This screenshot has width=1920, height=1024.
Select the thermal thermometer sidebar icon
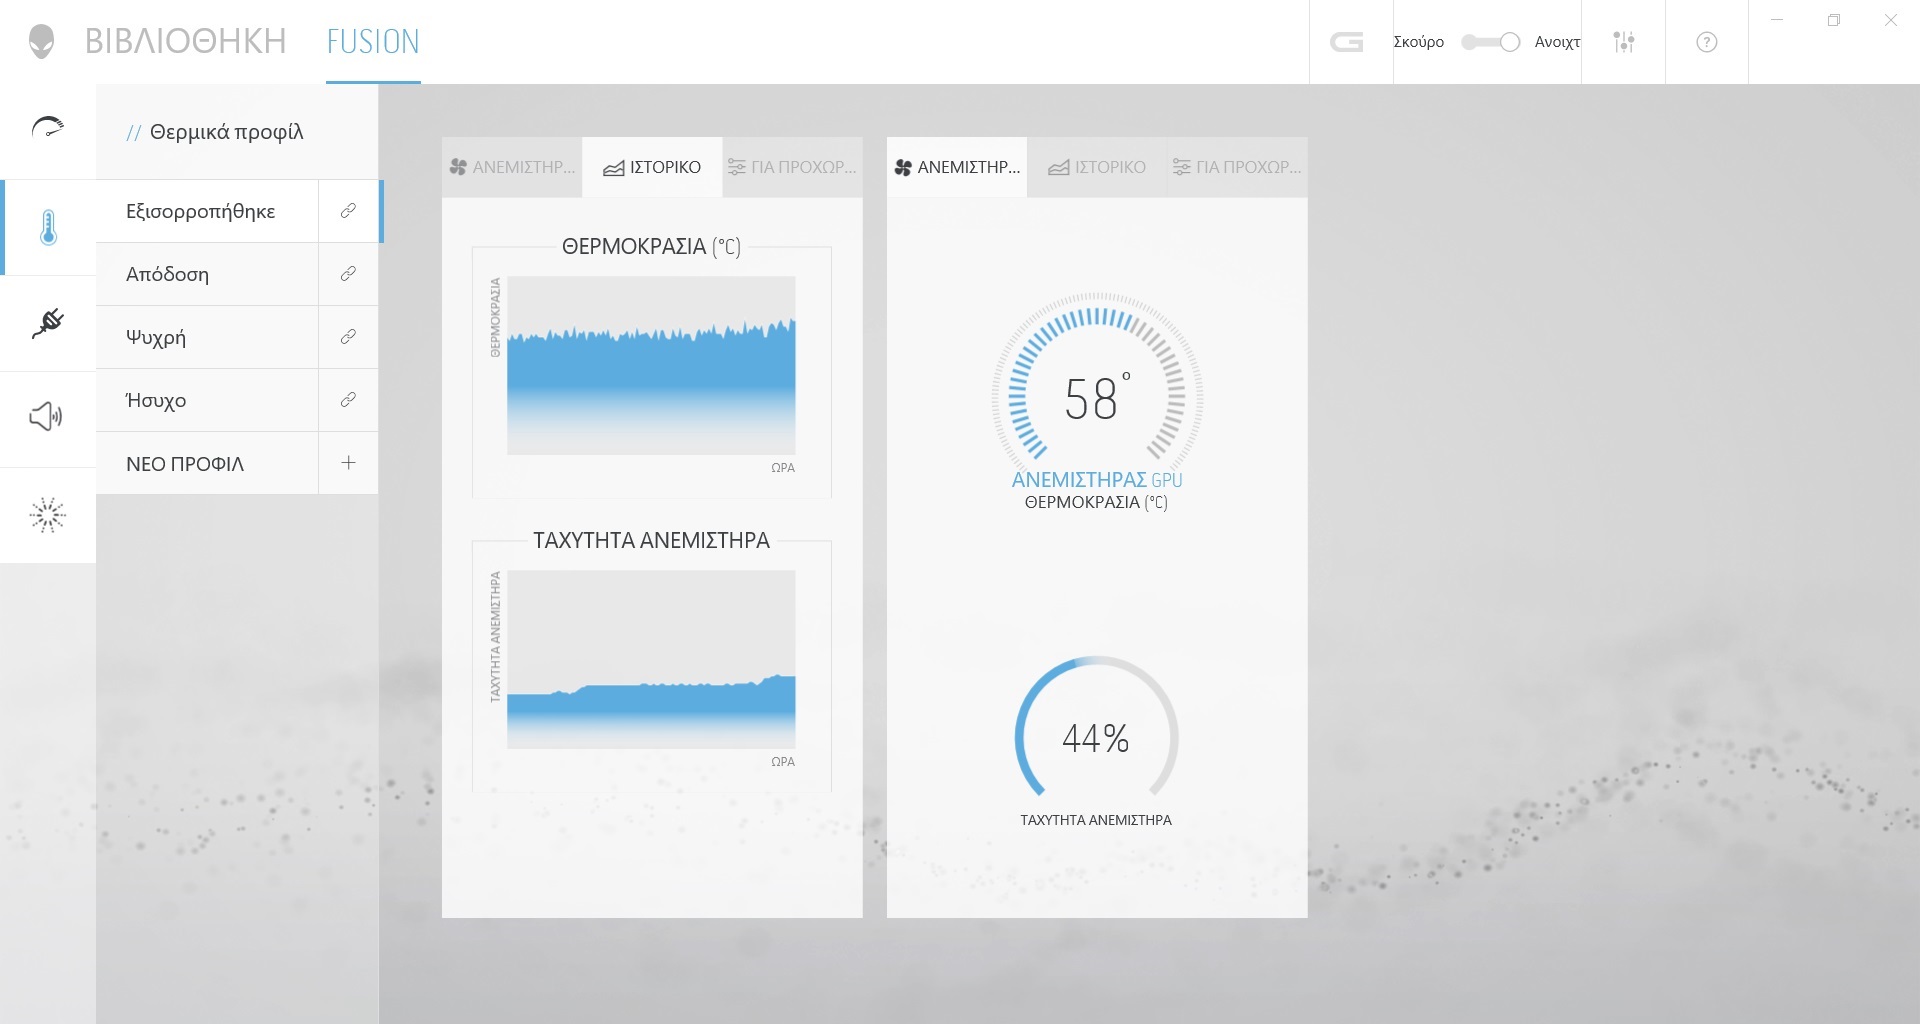point(48,228)
